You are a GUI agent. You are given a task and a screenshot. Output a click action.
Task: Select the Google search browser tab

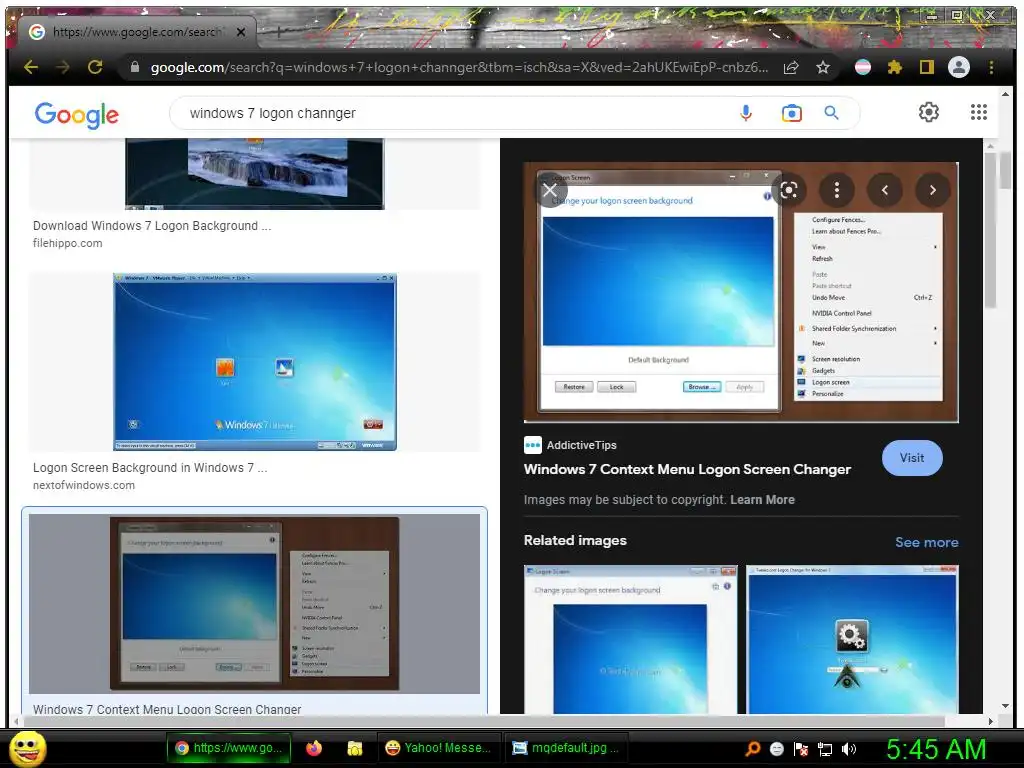(136, 31)
